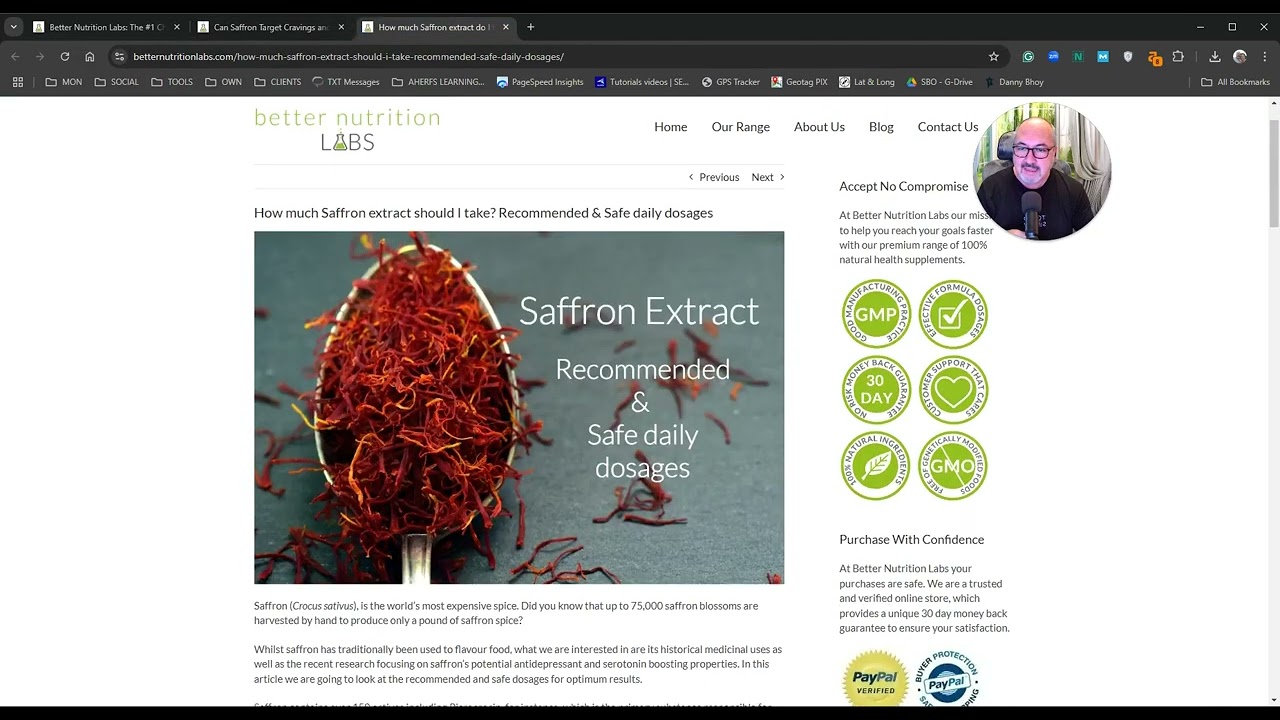Click the Effective Formula Dosages badge
Screen dimensions: 1280x720
tap(953, 314)
